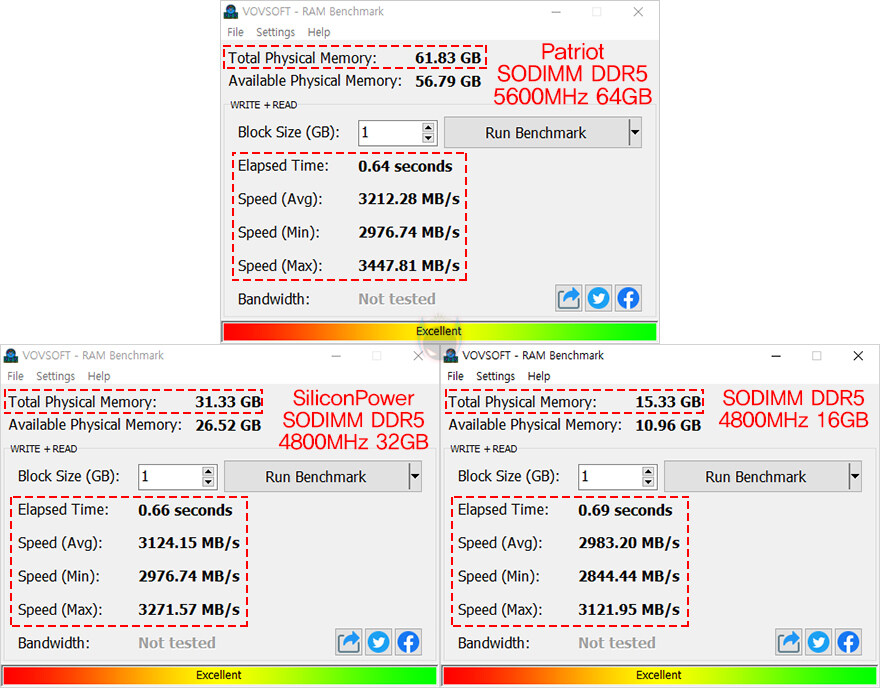Screen dimensions: 880x688
Task: Click the Facebook icon in the 16GB window
Action: point(848,642)
